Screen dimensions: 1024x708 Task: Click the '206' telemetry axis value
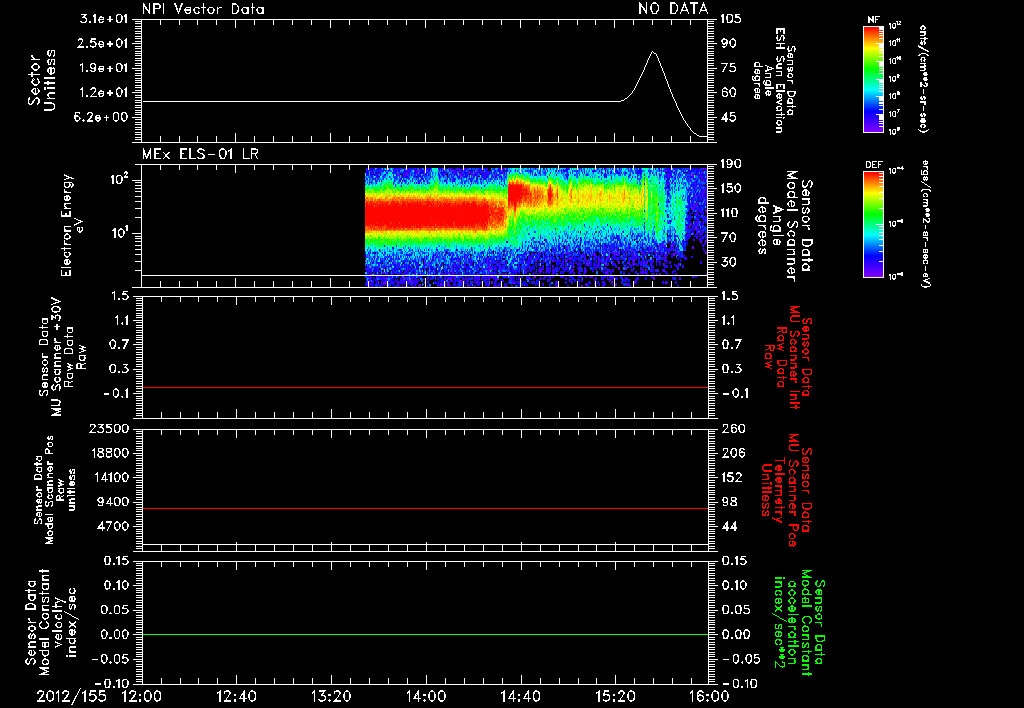click(x=731, y=453)
